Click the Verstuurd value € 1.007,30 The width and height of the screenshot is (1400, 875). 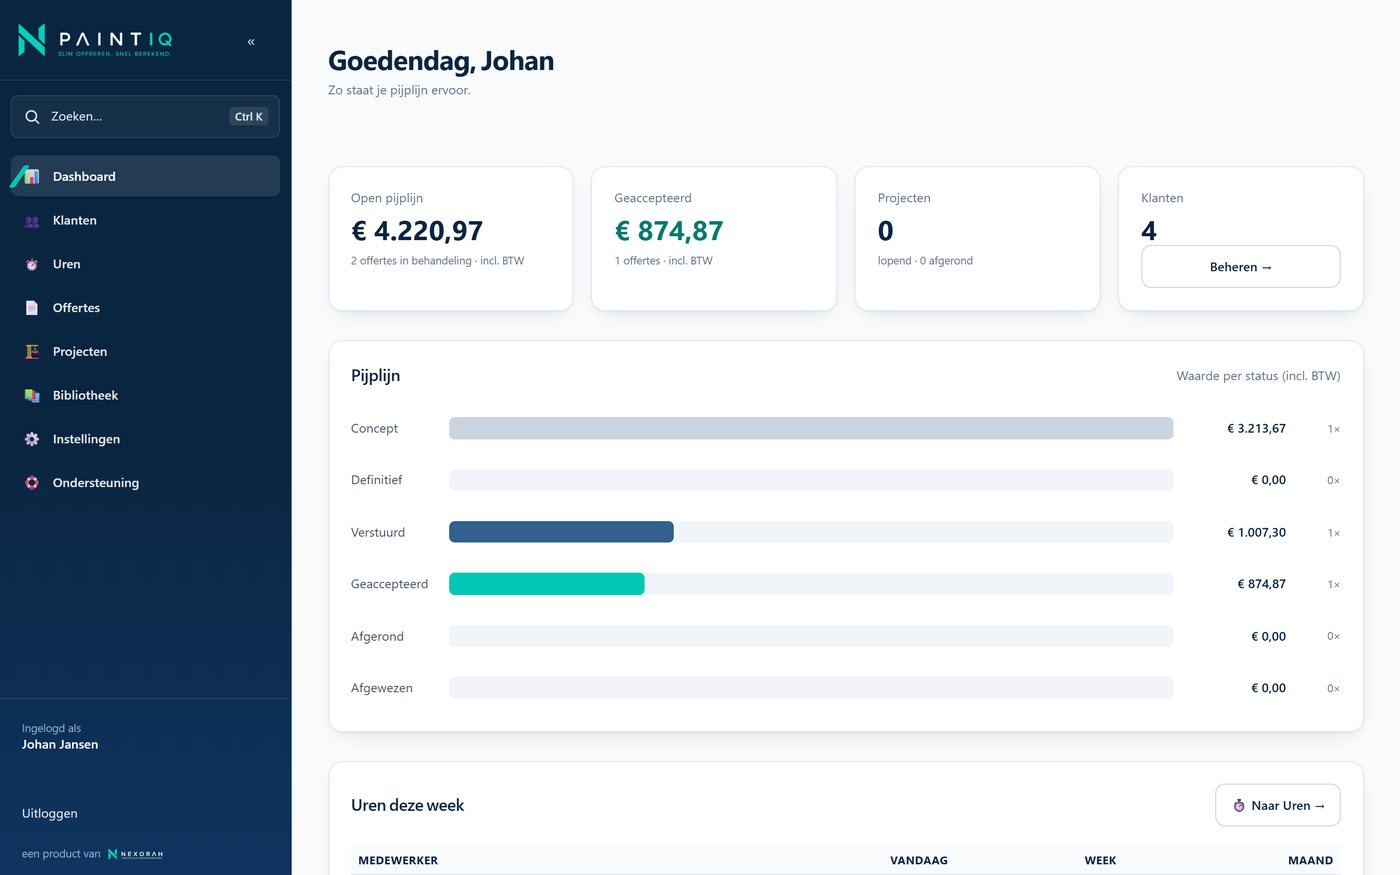[x=1256, y=532]
